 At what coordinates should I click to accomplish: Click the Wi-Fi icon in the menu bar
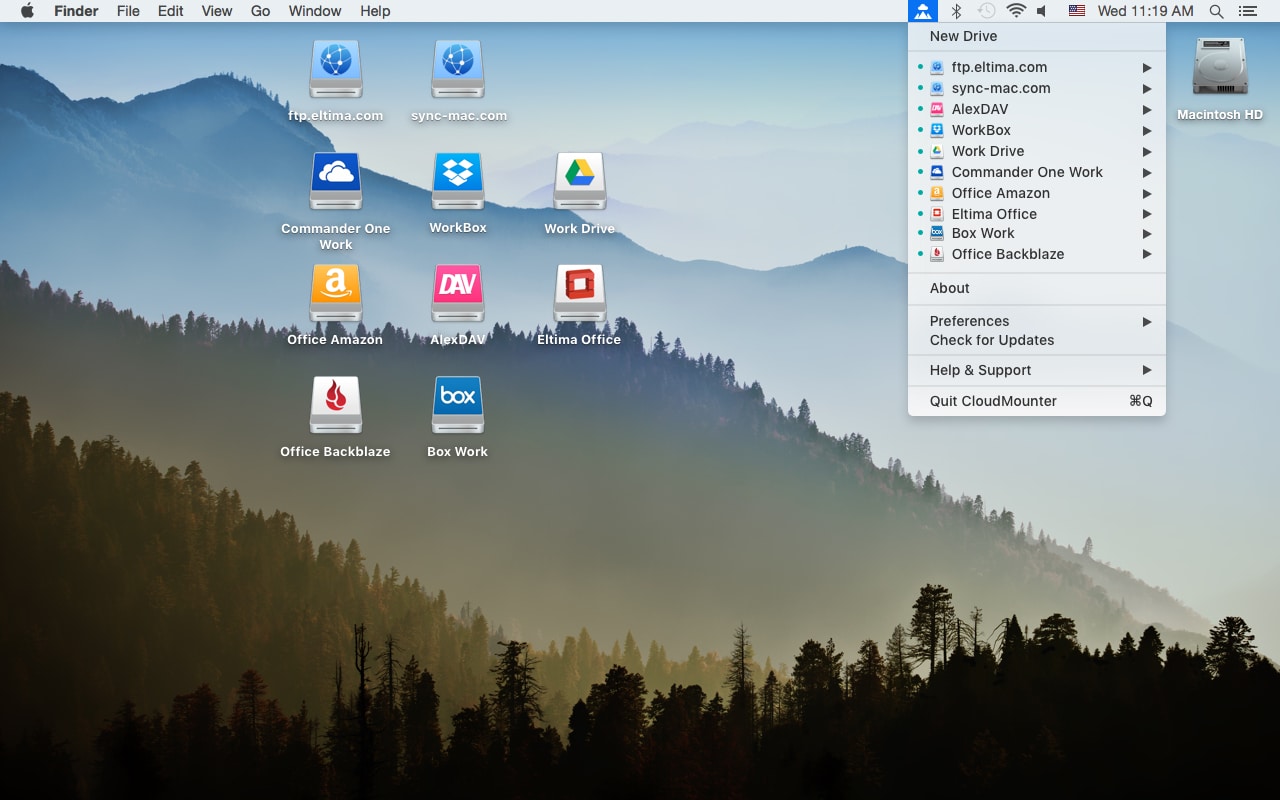[x=1017, y=11]
